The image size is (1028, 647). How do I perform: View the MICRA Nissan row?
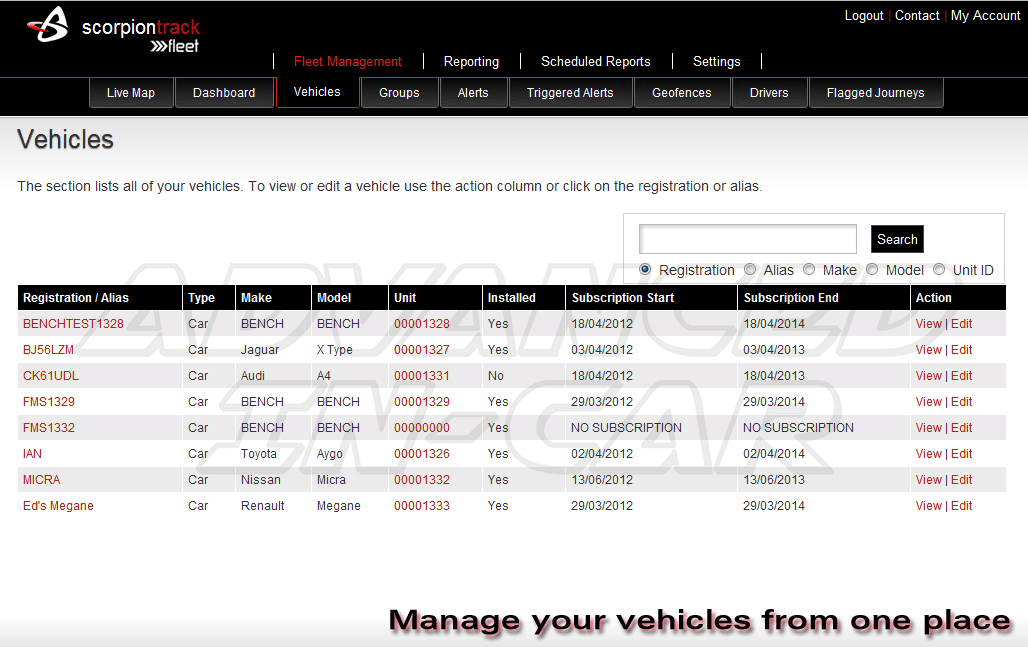pos(928,480)
